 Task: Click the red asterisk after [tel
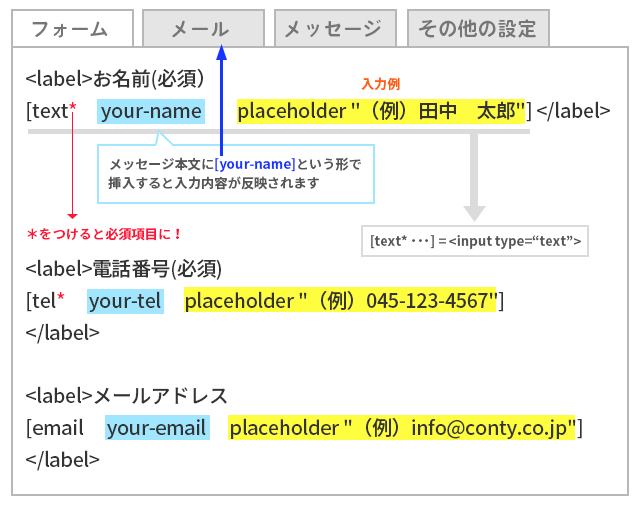60,301
